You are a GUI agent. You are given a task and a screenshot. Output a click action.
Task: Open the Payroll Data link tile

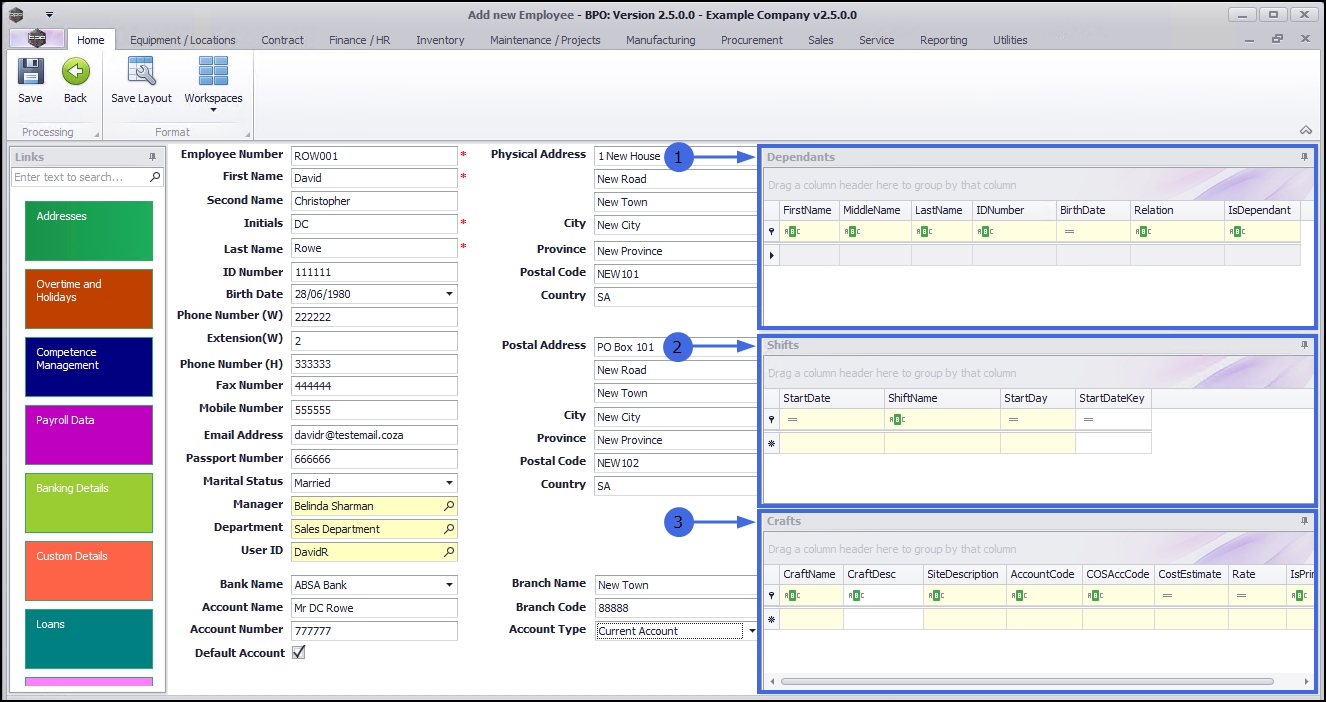click(89, 434)
